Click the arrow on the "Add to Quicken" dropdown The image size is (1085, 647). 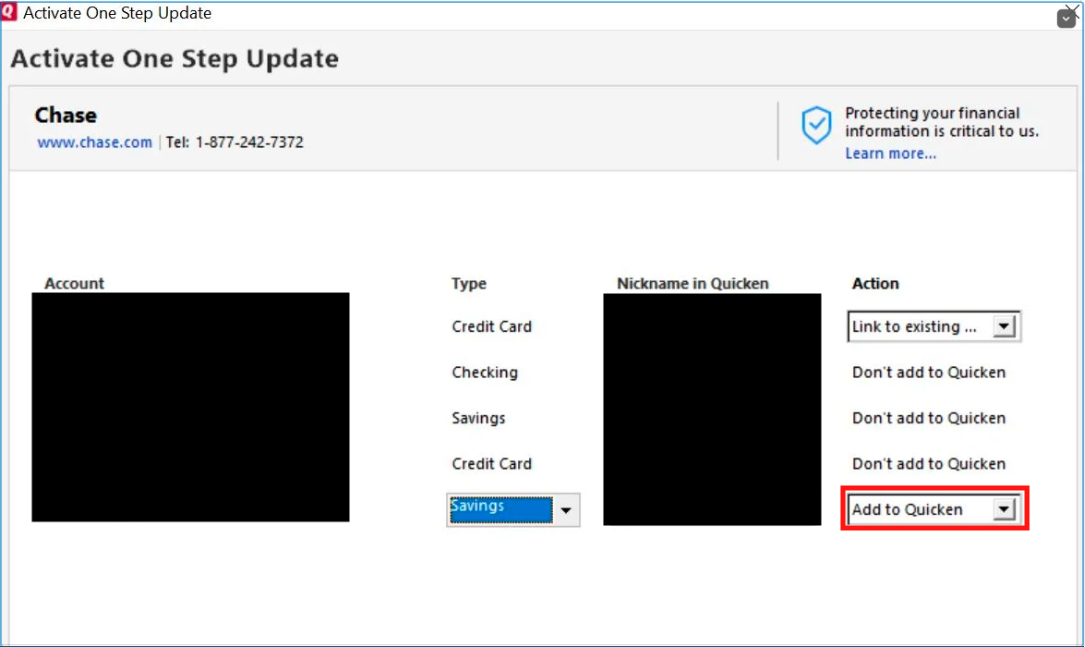[x=1003, y=508]
